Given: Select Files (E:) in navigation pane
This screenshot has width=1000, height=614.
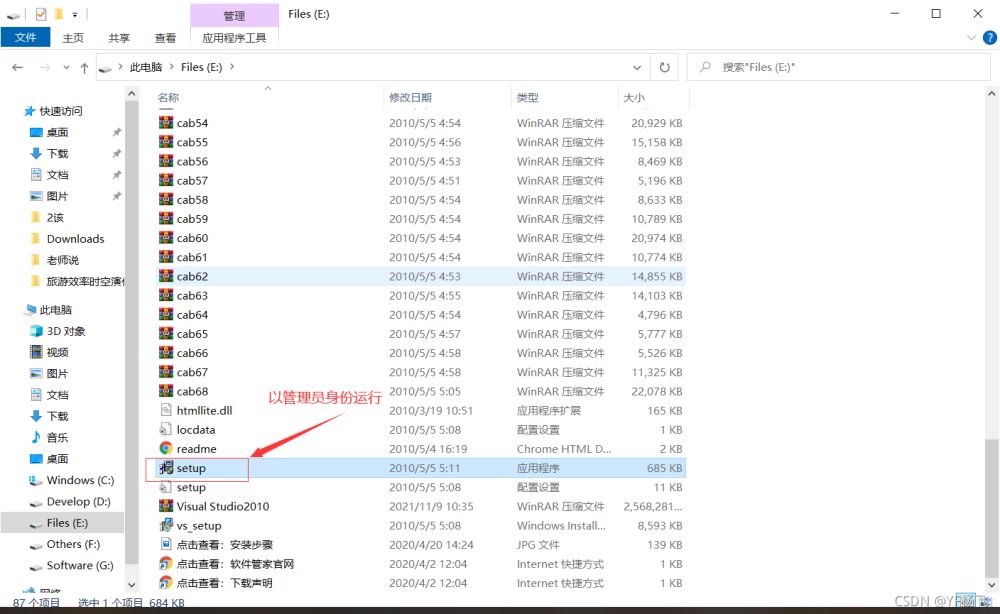Looking at the screenshot, I should point(67,522).
